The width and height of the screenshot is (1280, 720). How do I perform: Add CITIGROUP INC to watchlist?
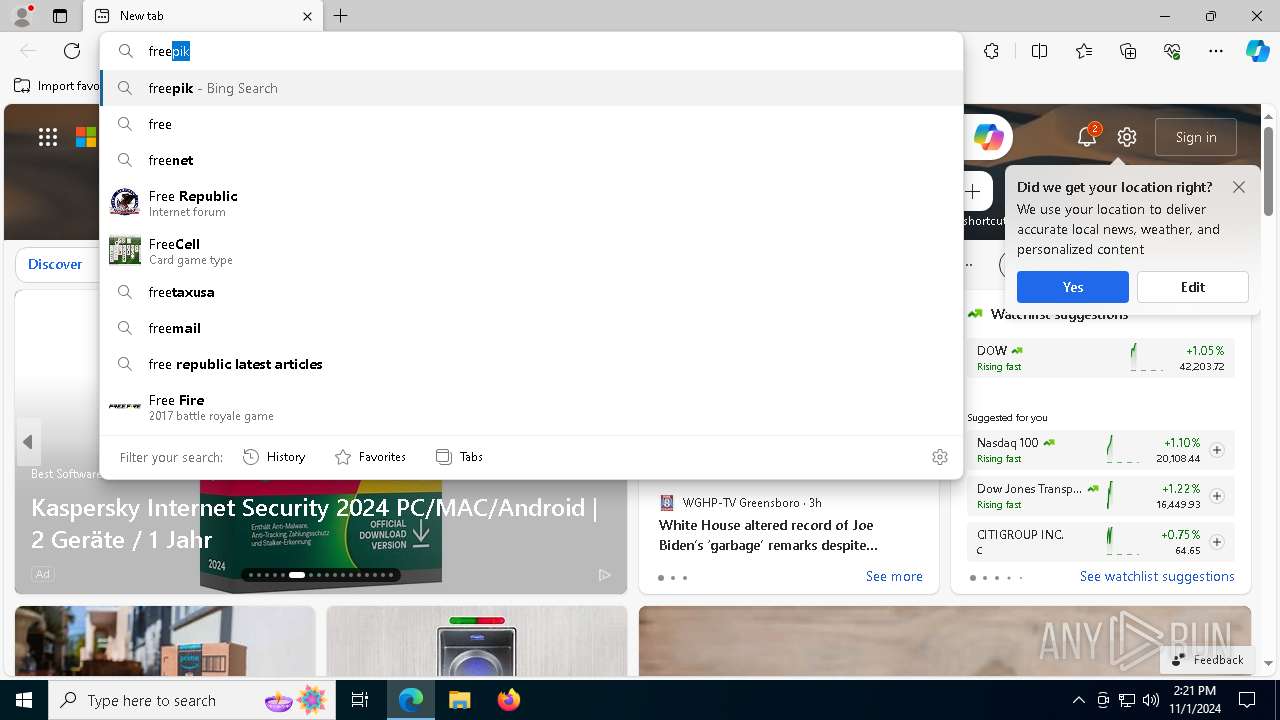coord(1217,542)
